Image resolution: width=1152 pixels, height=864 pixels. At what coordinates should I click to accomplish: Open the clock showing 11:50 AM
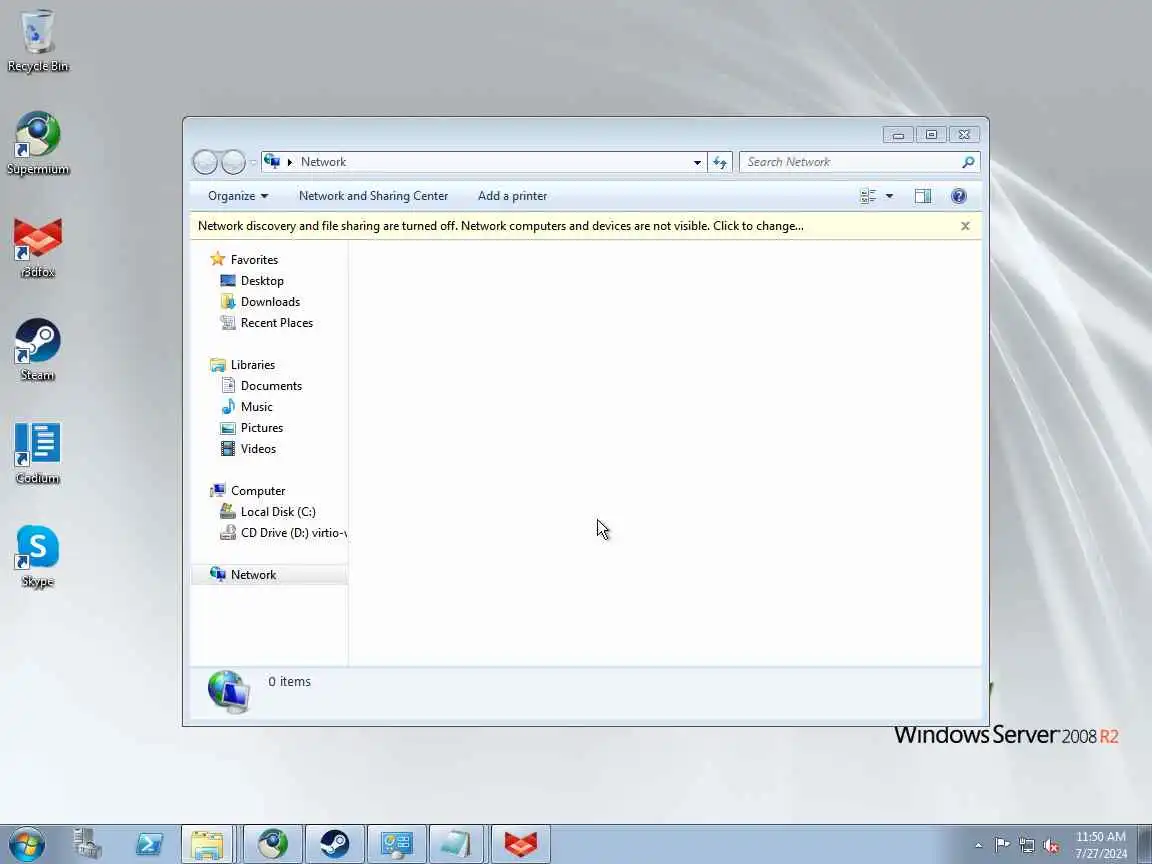pyautogui.click(x=1101, y=845)
